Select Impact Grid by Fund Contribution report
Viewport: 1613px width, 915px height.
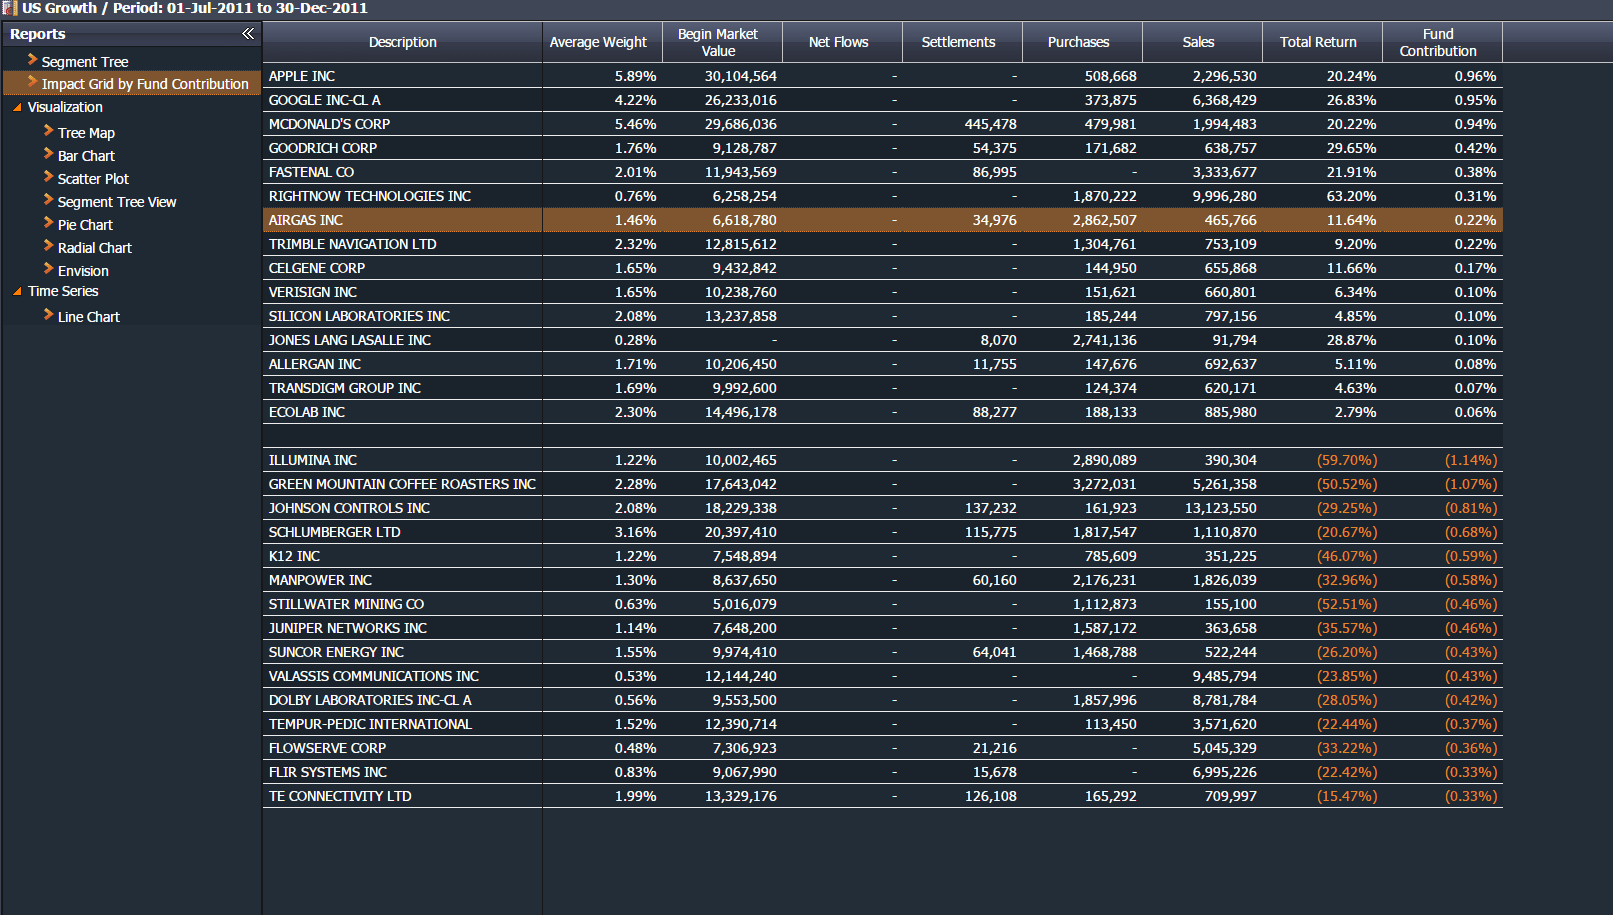coord(145,84)
